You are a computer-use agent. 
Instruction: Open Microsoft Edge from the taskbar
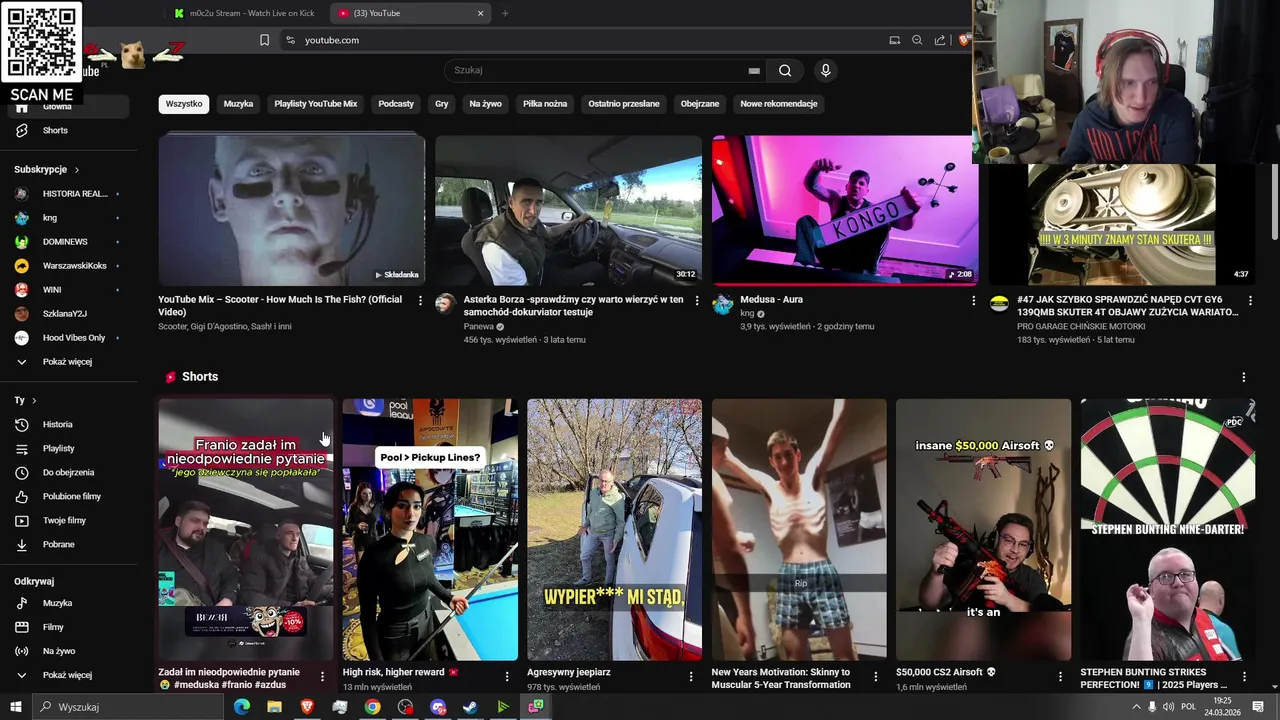pos(242,707)
